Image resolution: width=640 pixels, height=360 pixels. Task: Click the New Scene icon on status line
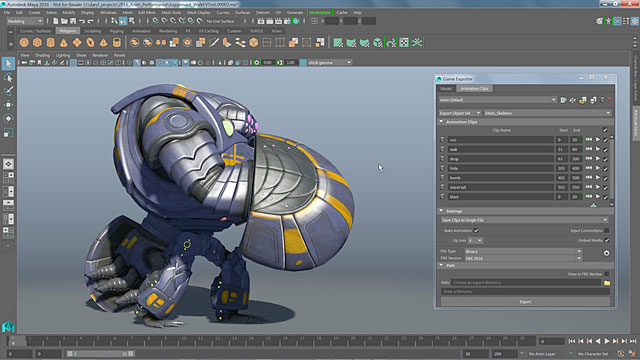[x=56, y=21]
